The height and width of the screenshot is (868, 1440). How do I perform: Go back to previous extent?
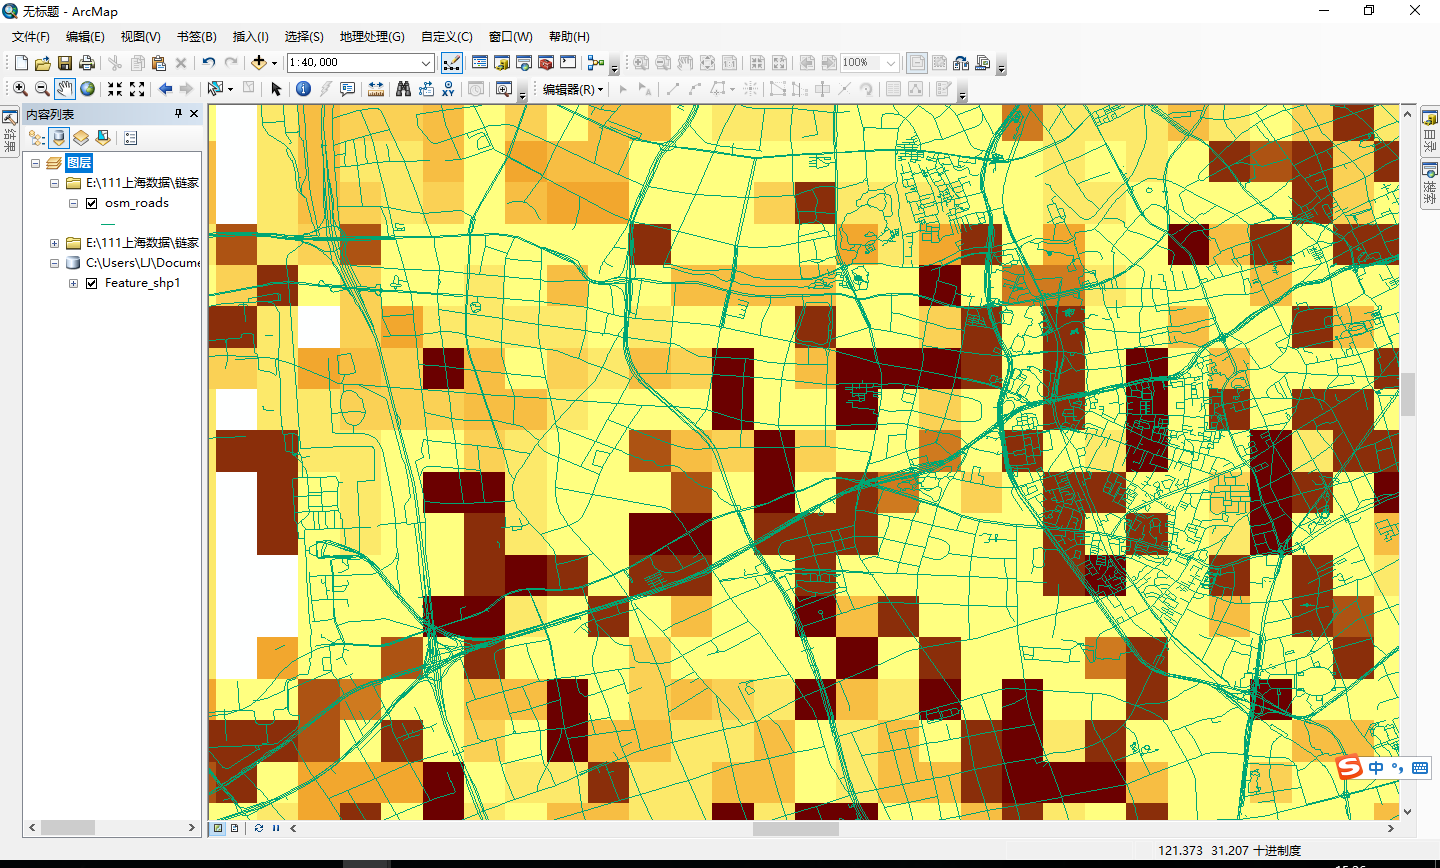[165, 89]
